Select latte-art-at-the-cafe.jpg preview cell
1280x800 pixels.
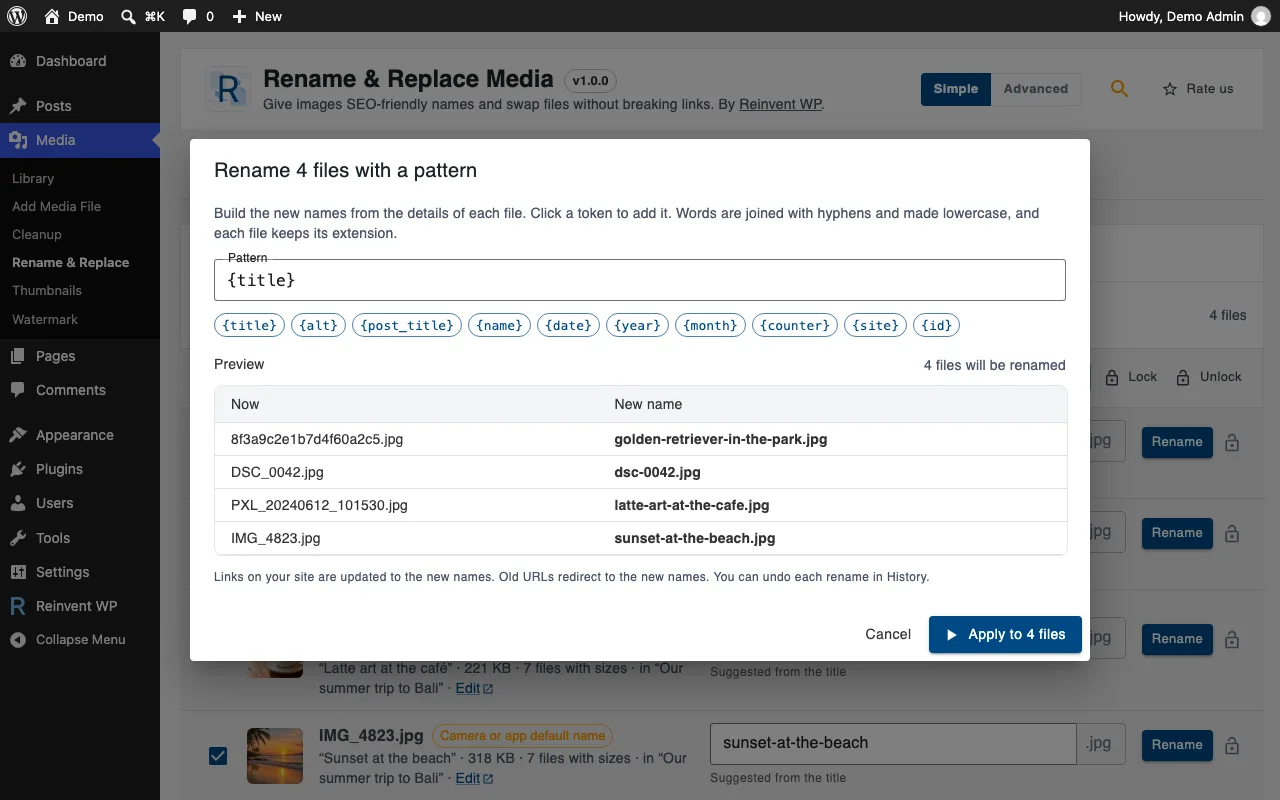(x=691, y=505)
